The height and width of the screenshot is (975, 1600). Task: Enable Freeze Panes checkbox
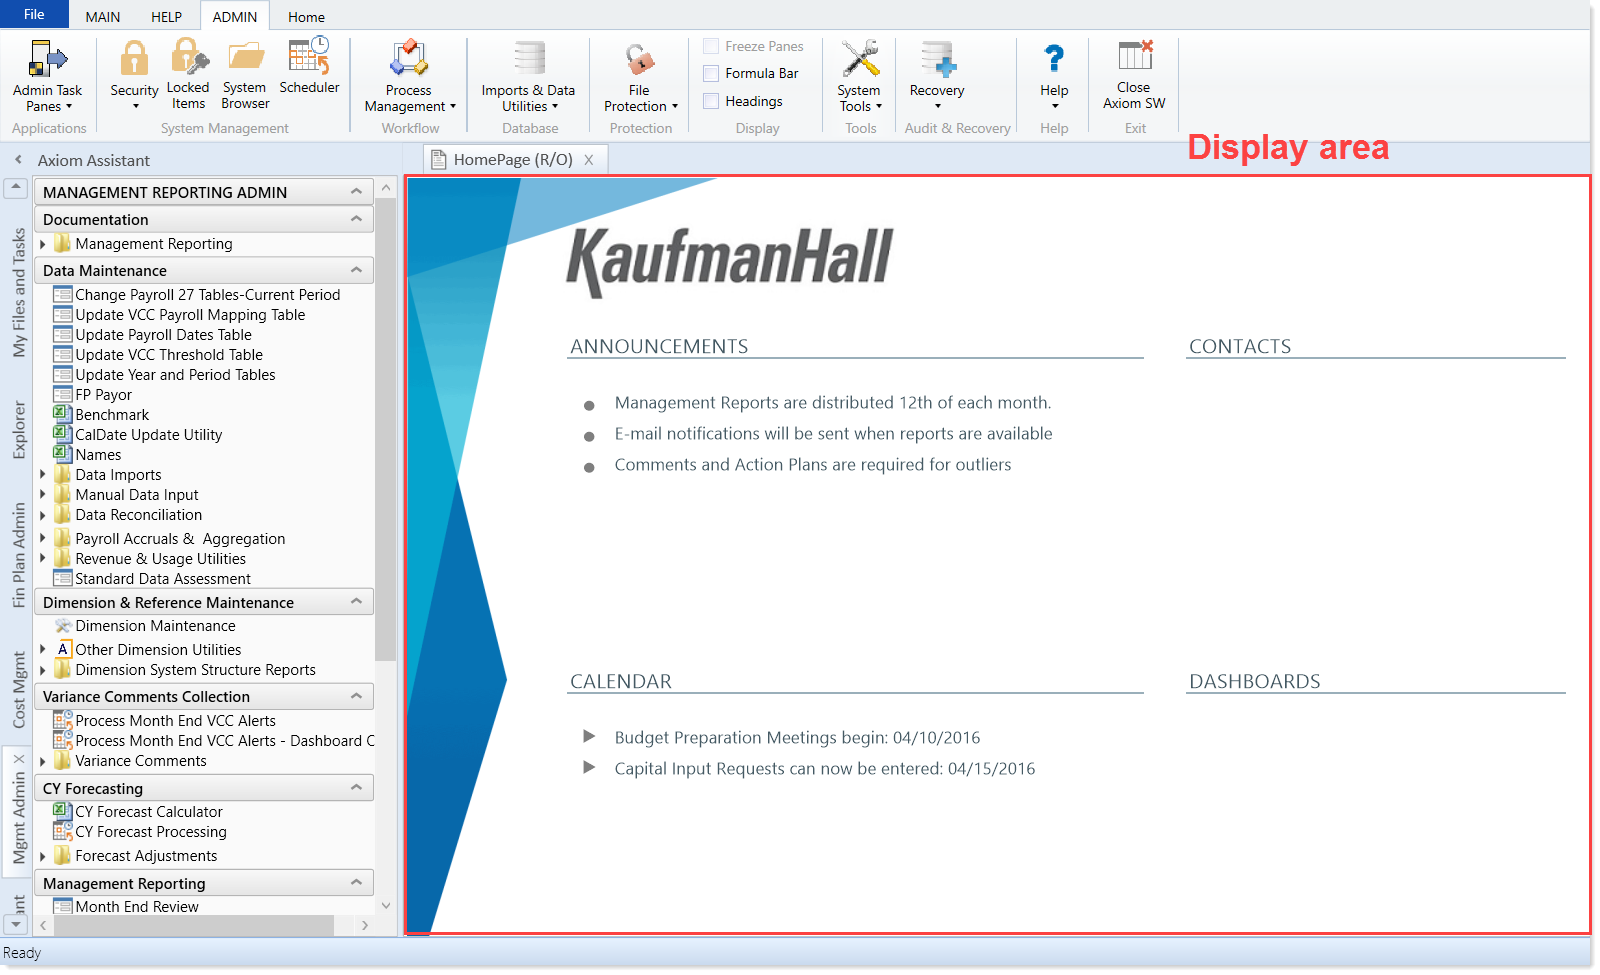[711, 46]
